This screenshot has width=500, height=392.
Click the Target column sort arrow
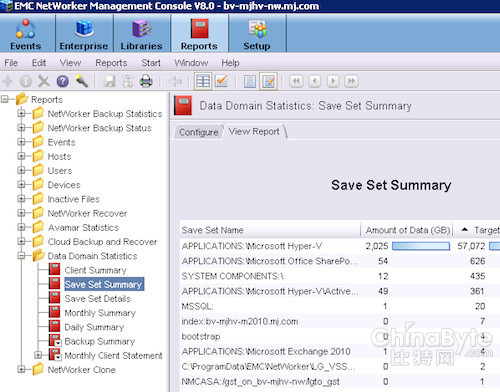click(465, 229)
